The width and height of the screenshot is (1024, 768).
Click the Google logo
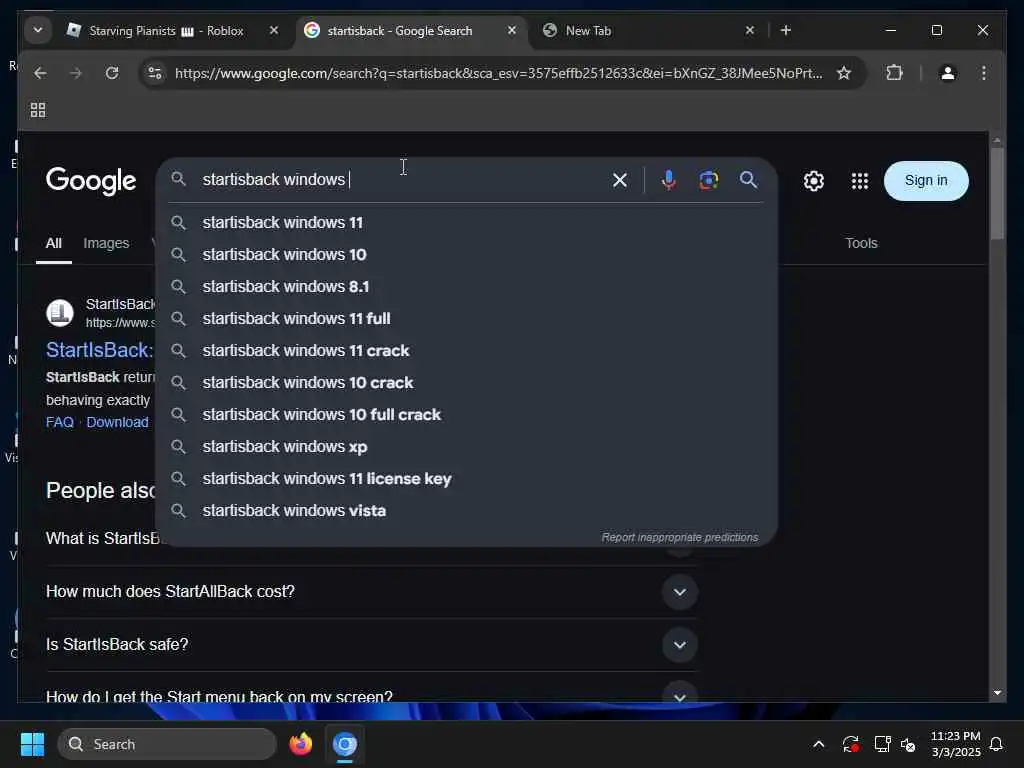coord(91,180)
